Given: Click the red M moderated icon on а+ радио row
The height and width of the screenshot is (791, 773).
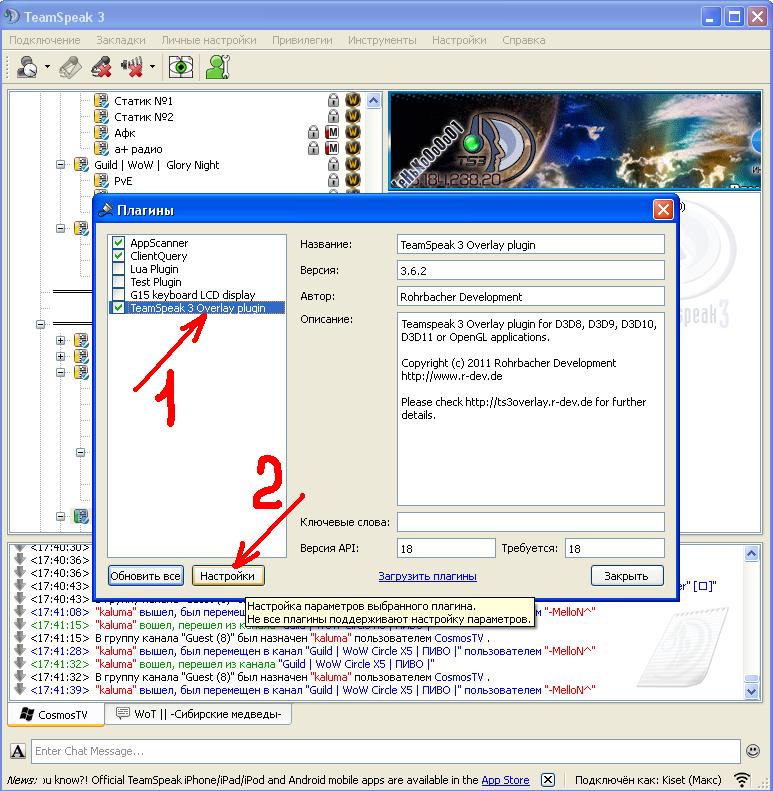Looking at the screenshot, I should coord(332,148).
